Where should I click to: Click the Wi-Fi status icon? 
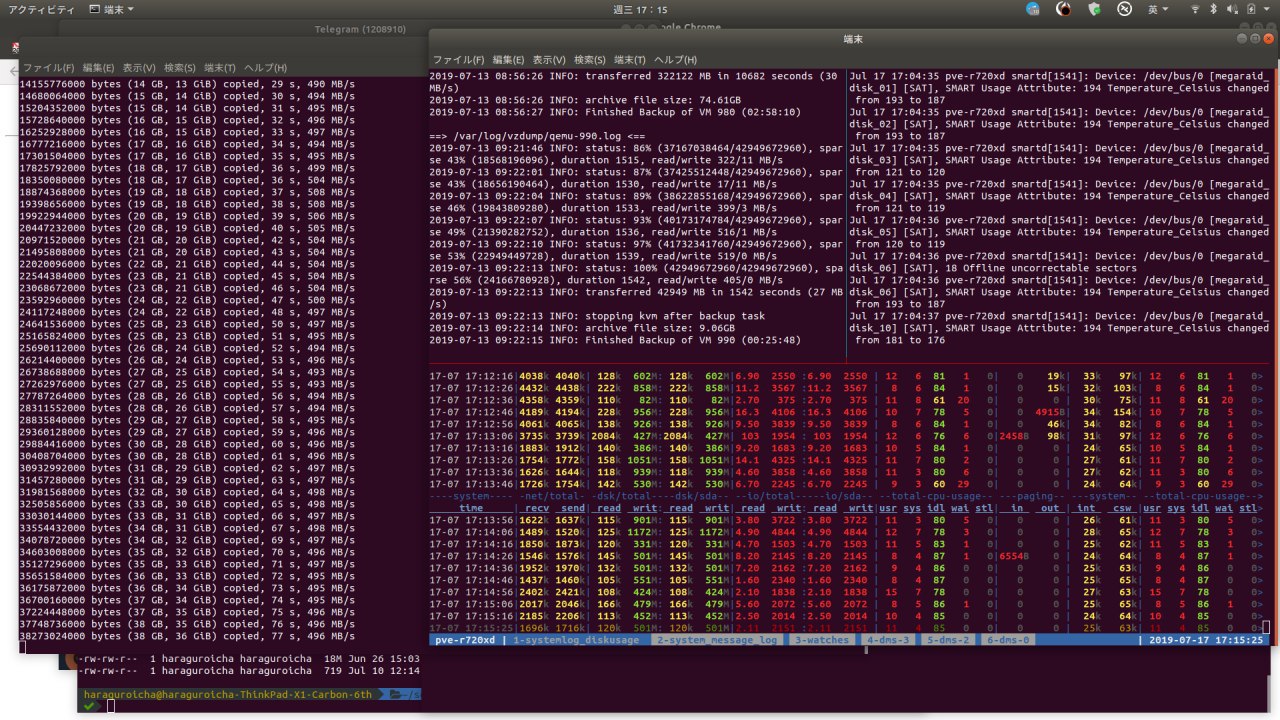coord(1194,9)
